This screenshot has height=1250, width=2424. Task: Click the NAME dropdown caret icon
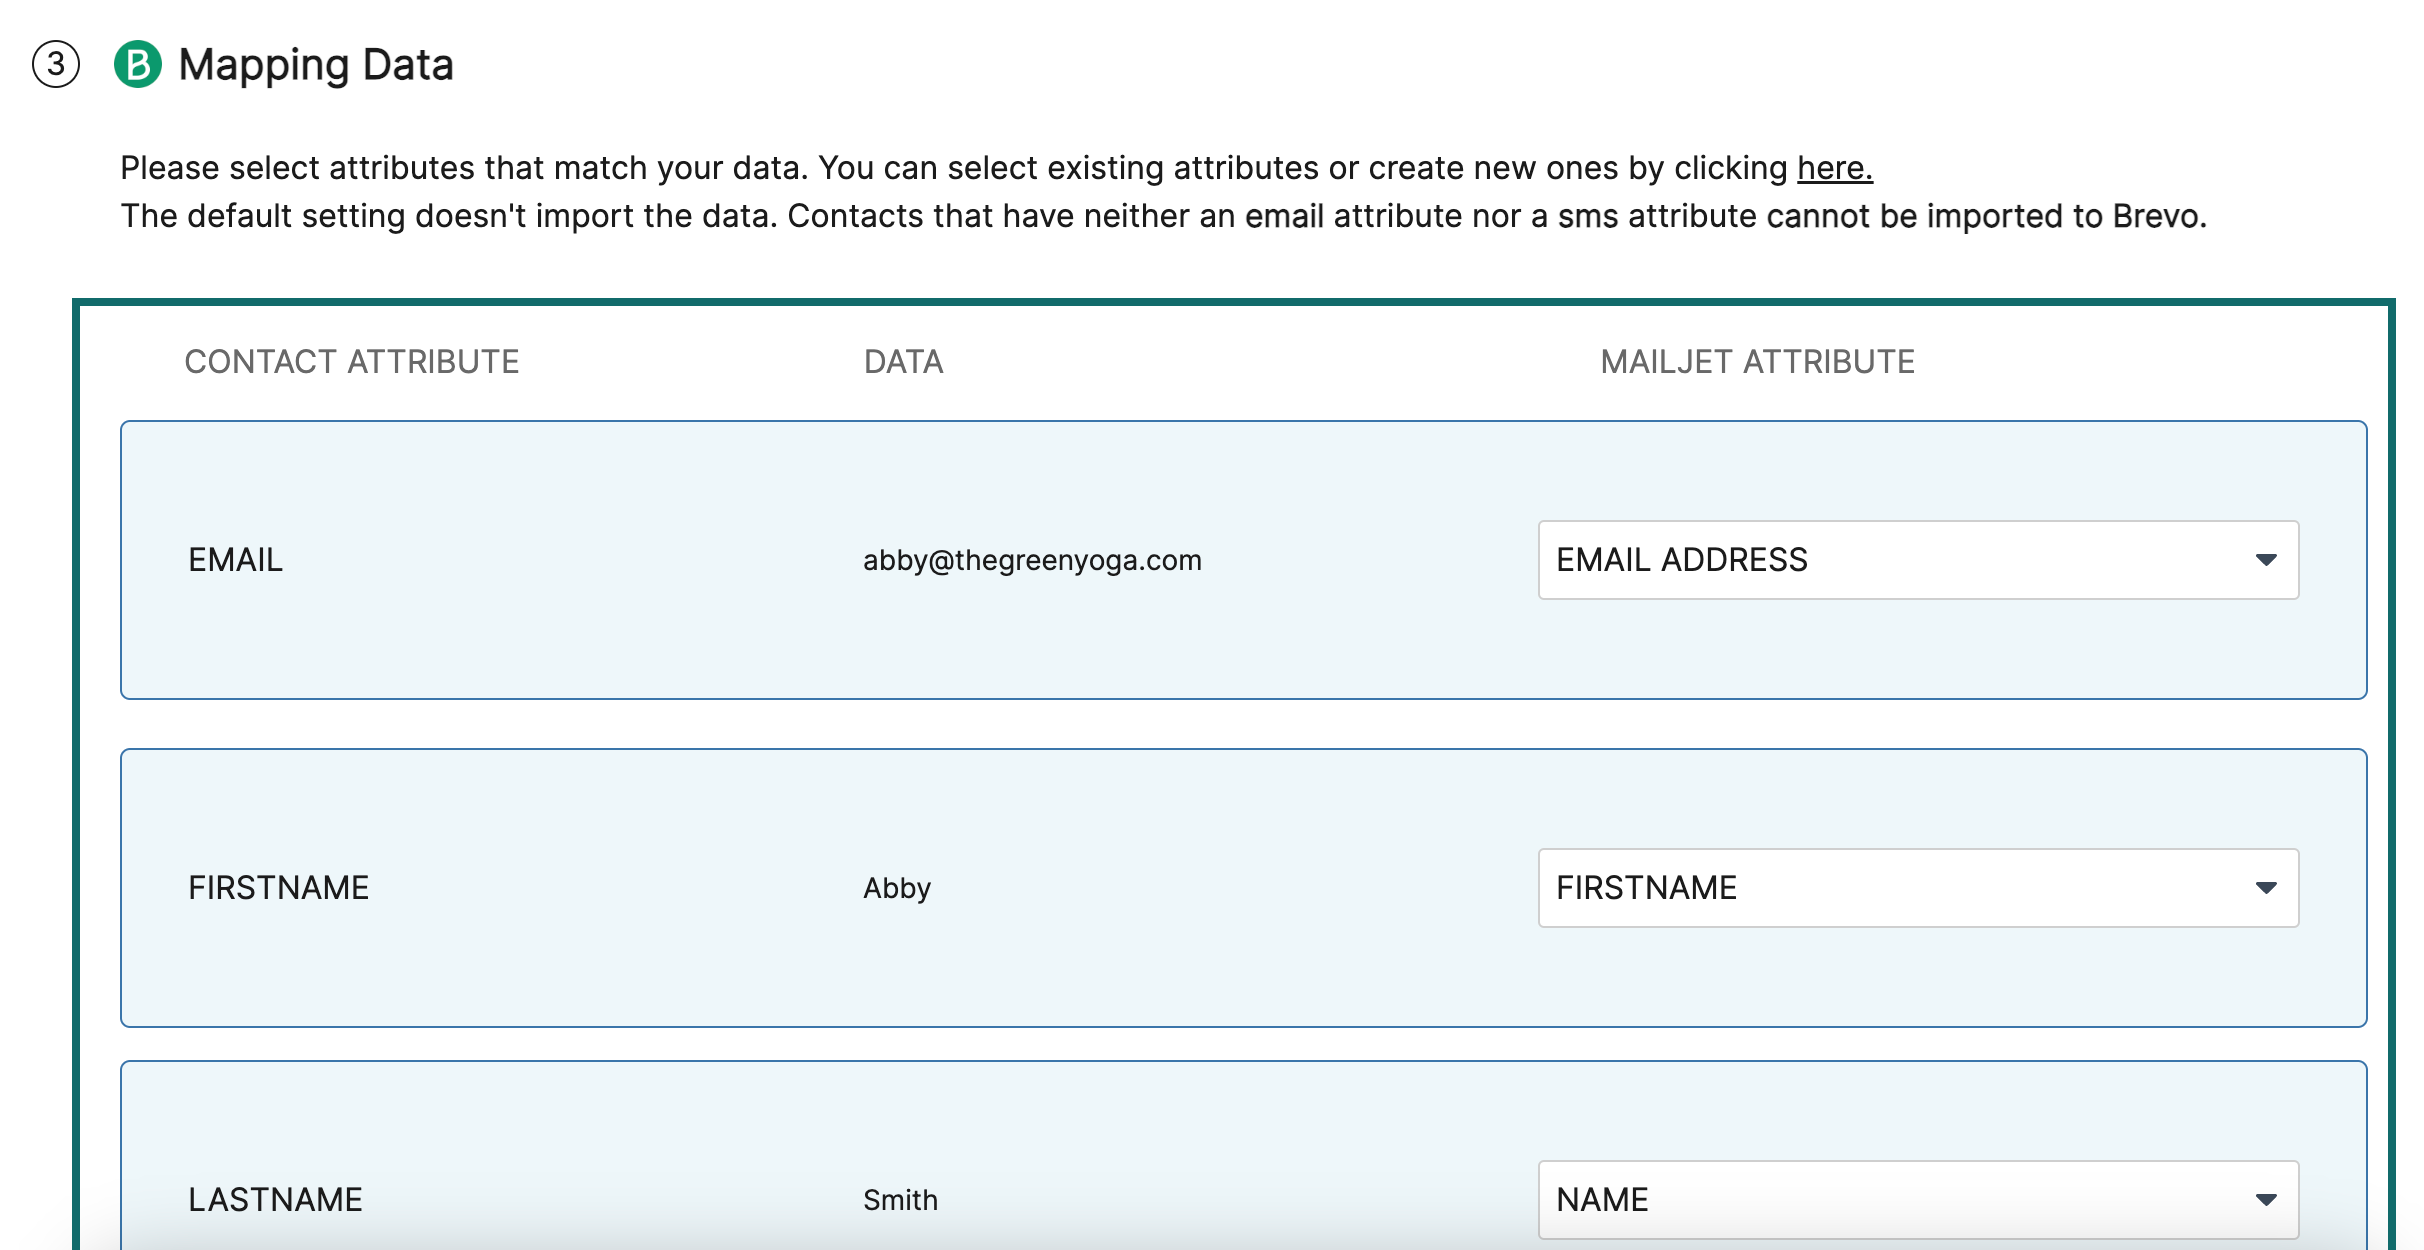click(2266, 1200)
